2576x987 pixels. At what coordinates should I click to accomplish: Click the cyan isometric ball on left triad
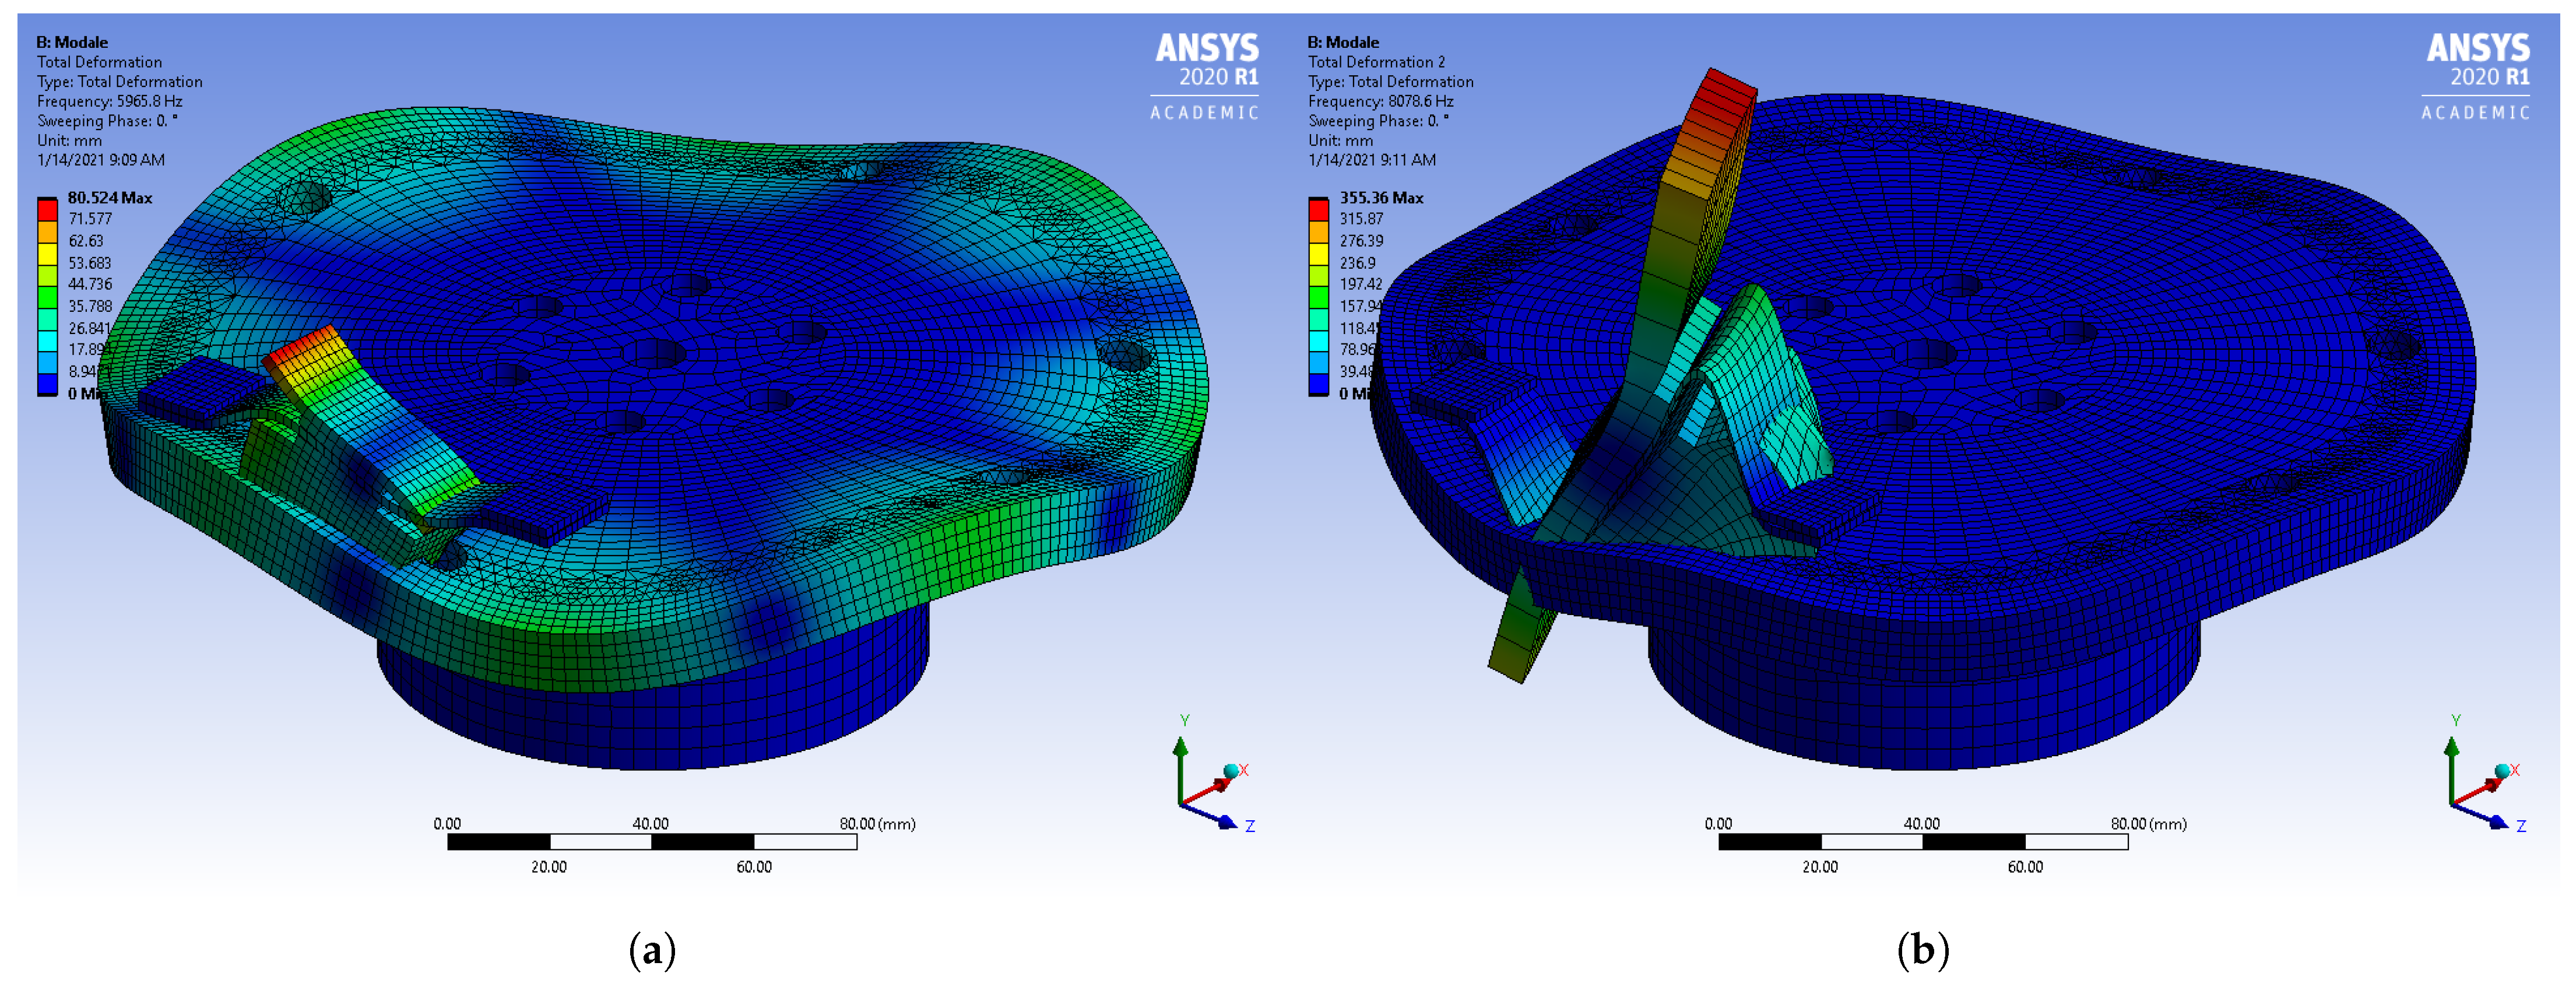1231,771
